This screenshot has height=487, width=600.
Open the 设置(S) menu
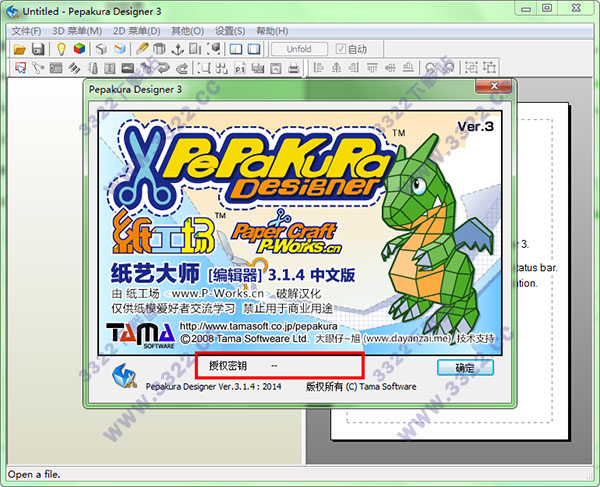(x=230, y=31)
